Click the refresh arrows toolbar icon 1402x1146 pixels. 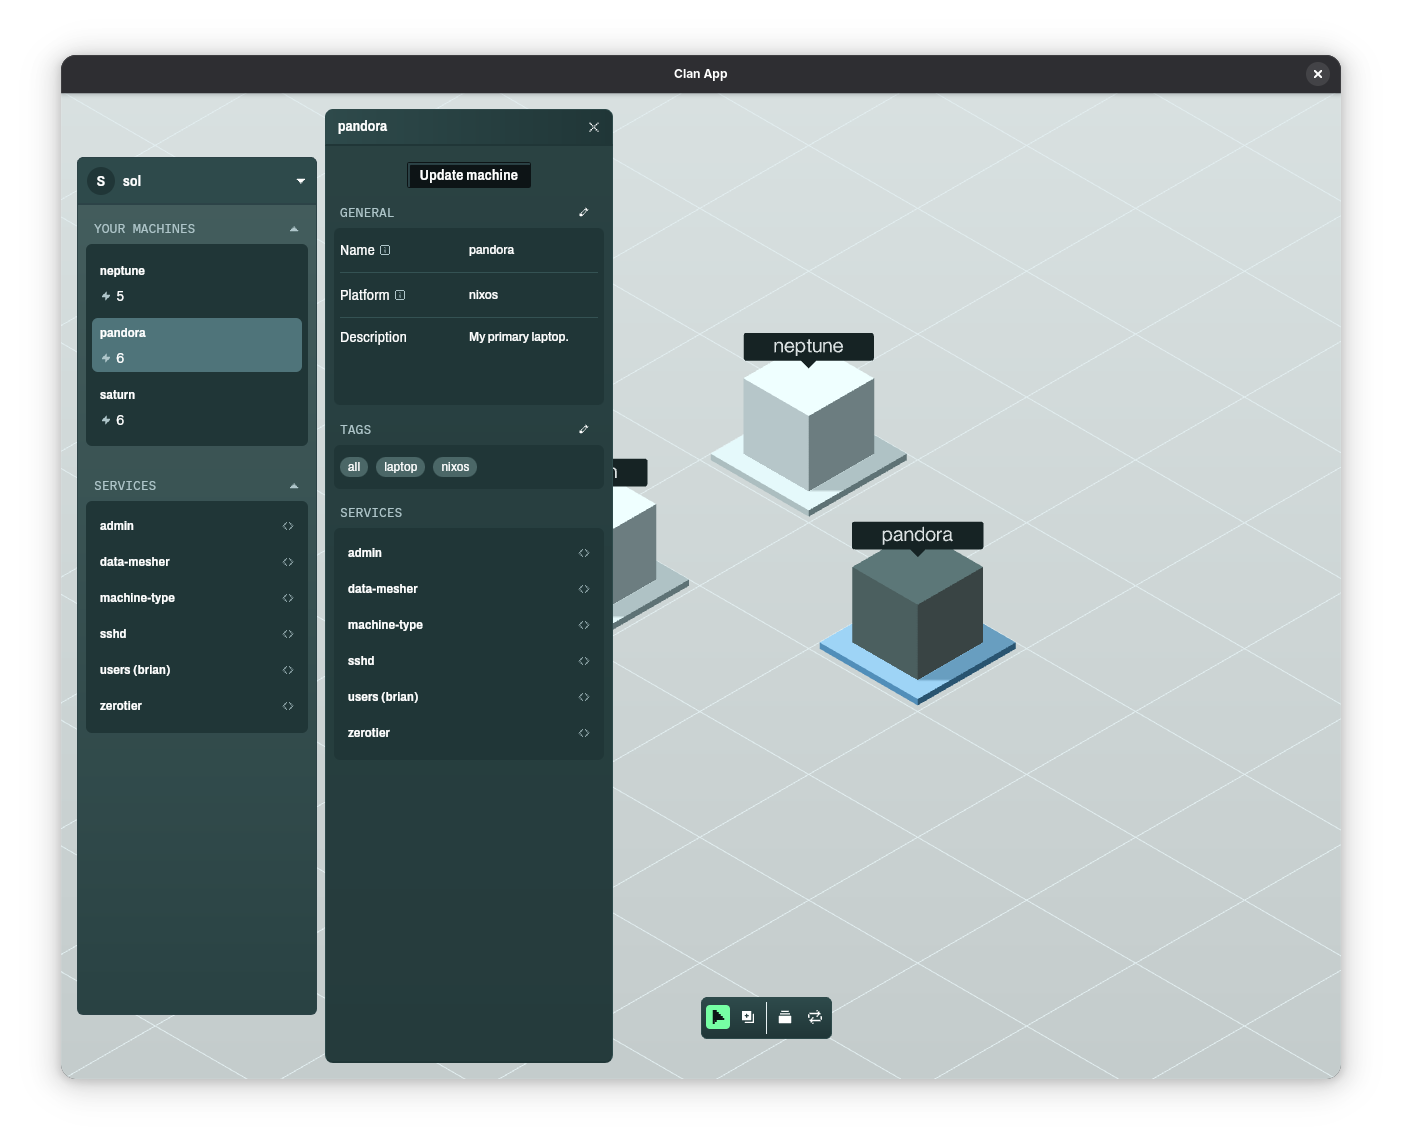tap(815, 1017)
